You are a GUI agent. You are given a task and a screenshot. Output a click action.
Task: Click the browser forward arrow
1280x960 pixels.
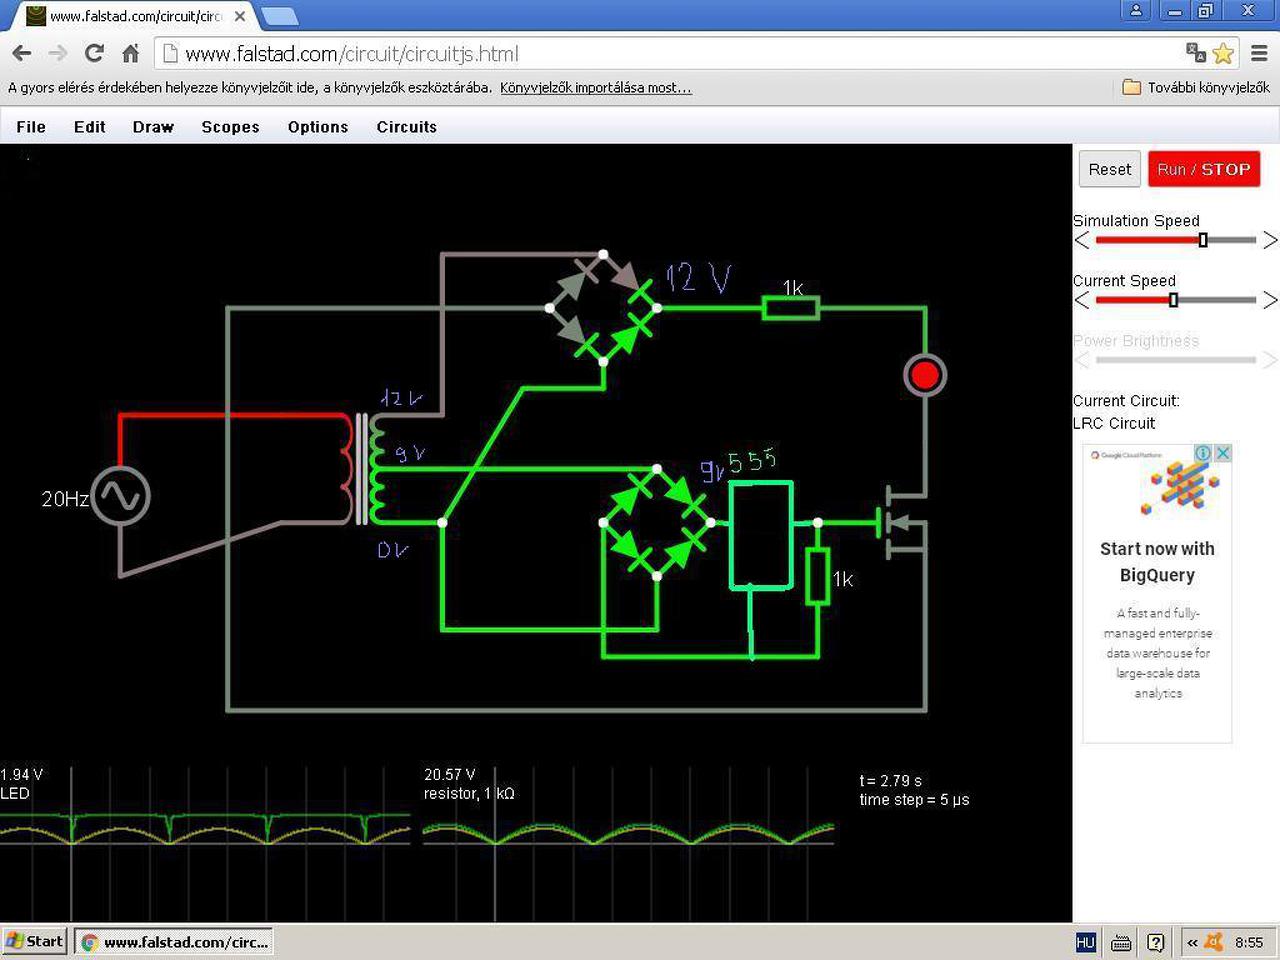point(58,53)
